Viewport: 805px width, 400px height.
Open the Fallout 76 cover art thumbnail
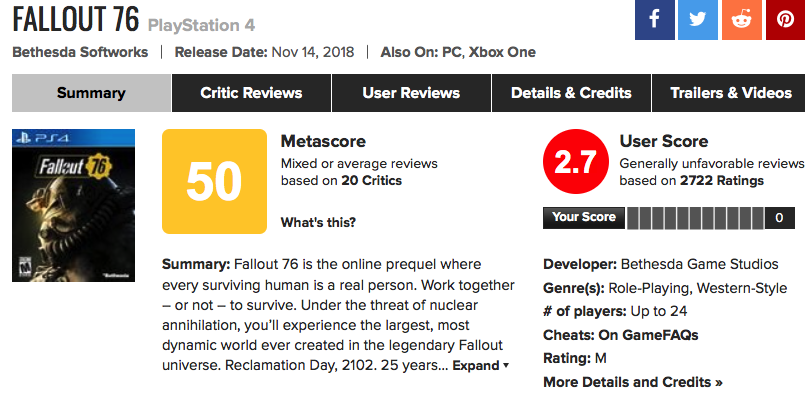click(73, 205)
